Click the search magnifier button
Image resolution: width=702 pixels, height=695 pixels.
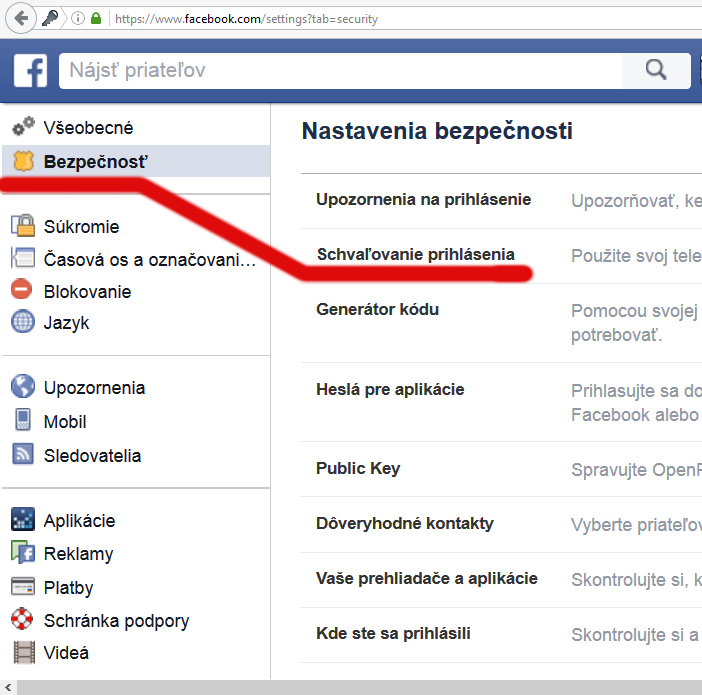(x=655, y=69)
